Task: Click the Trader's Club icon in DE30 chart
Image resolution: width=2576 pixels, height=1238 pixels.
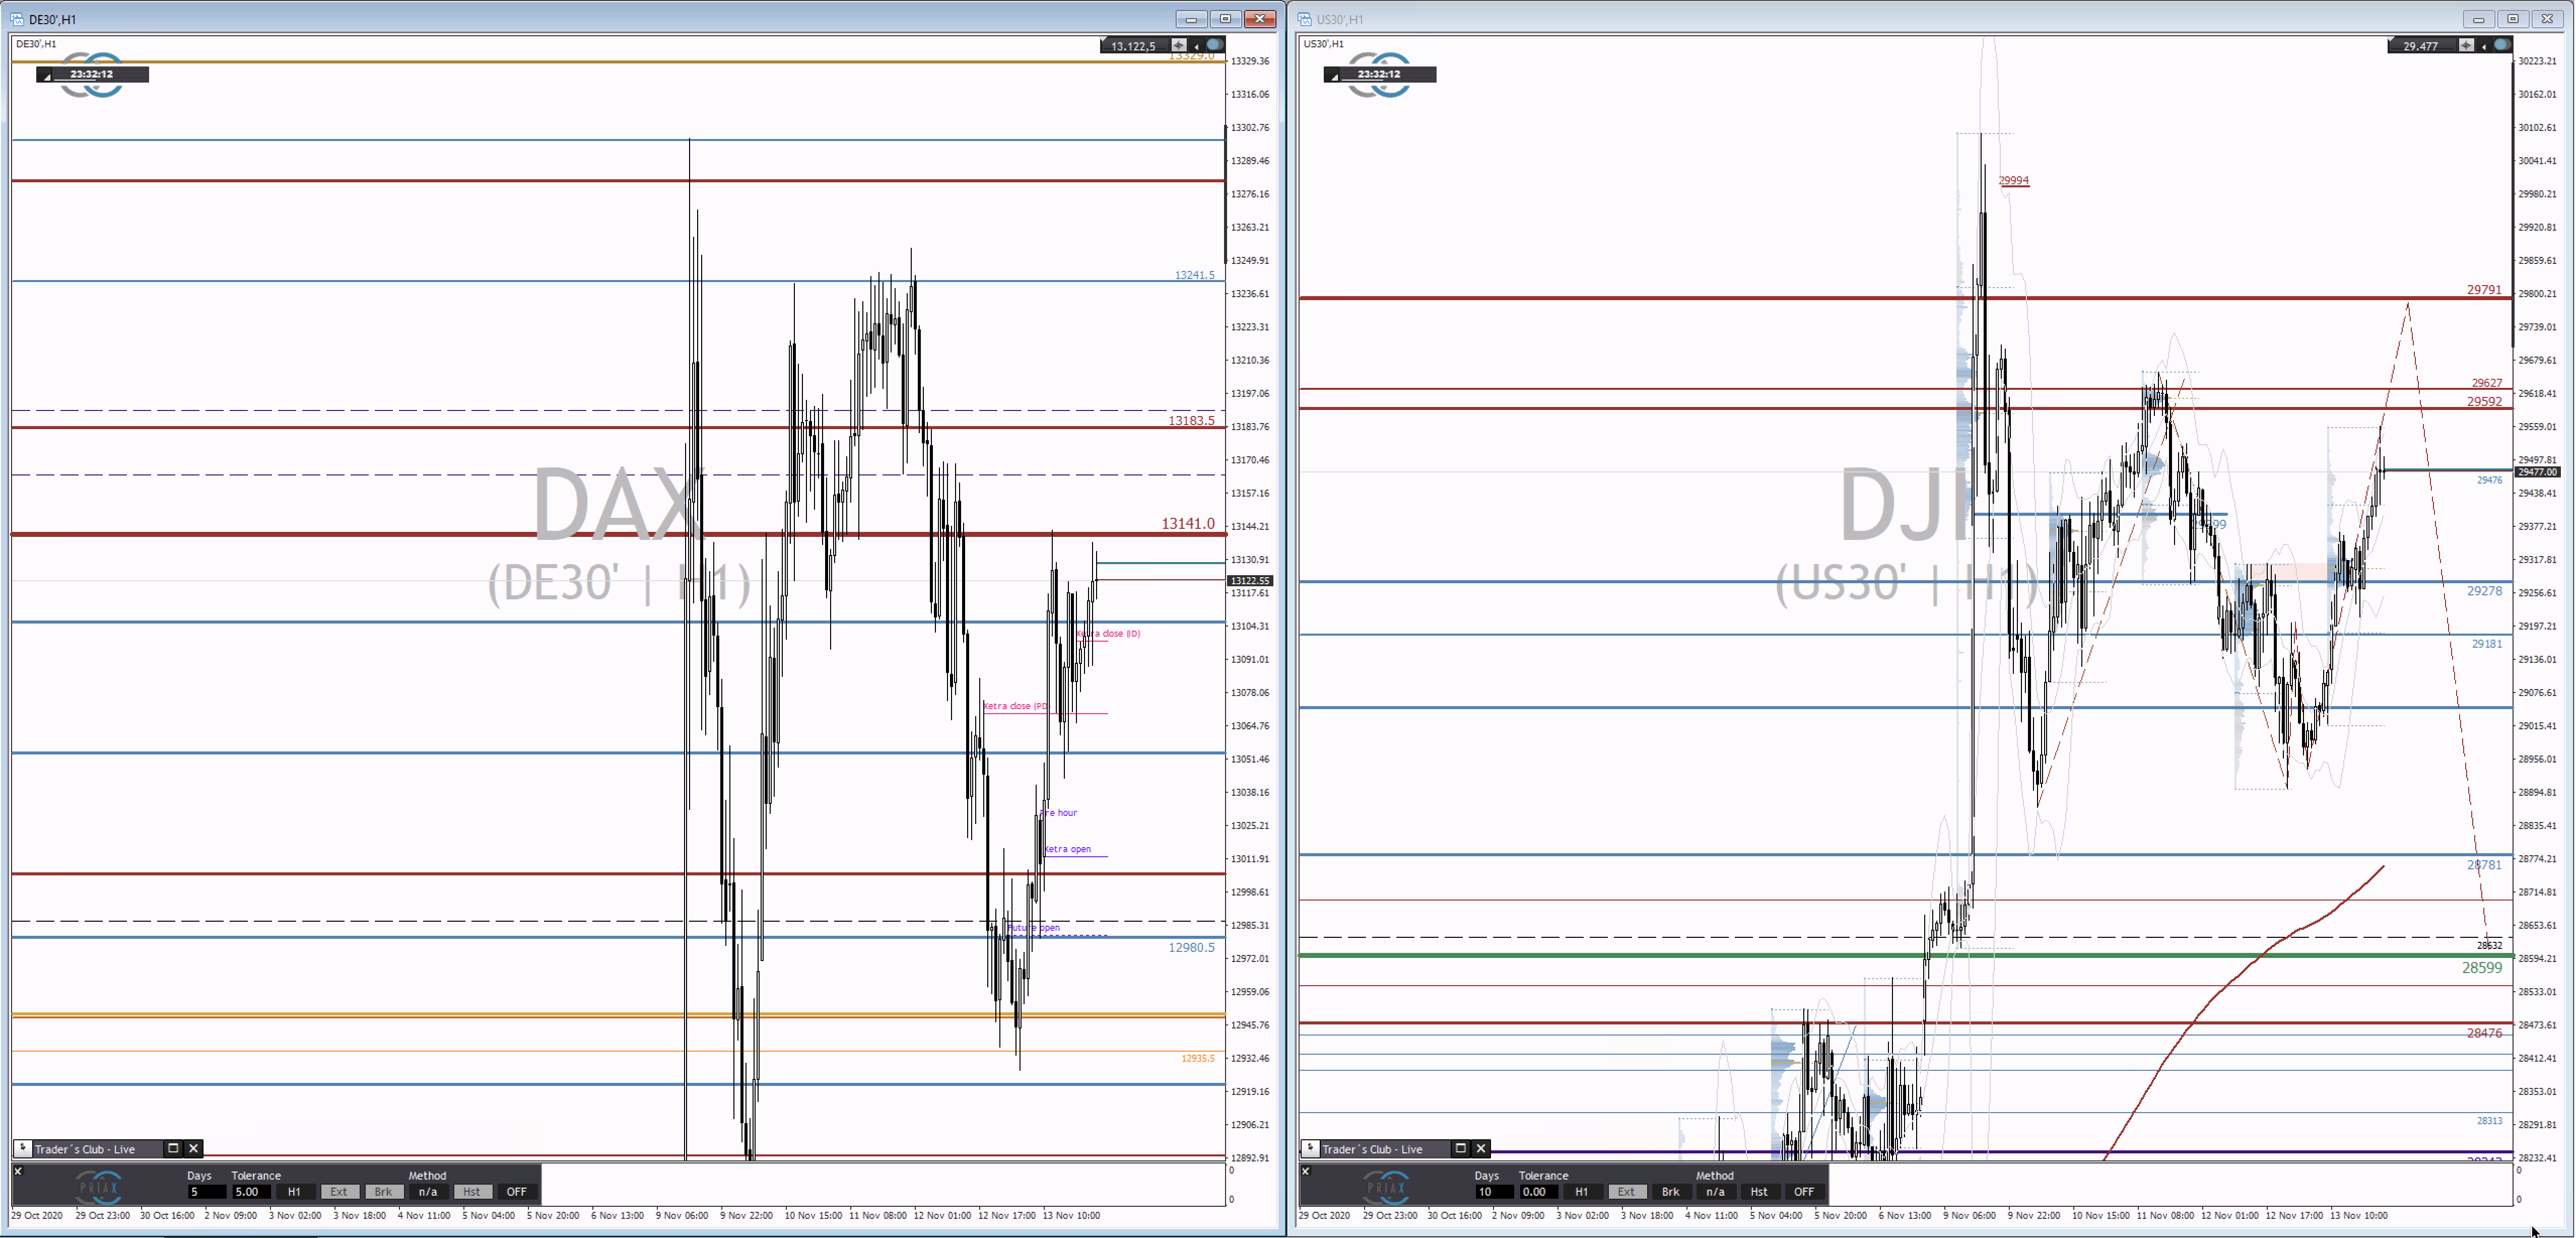Action: click(23, 1148)
